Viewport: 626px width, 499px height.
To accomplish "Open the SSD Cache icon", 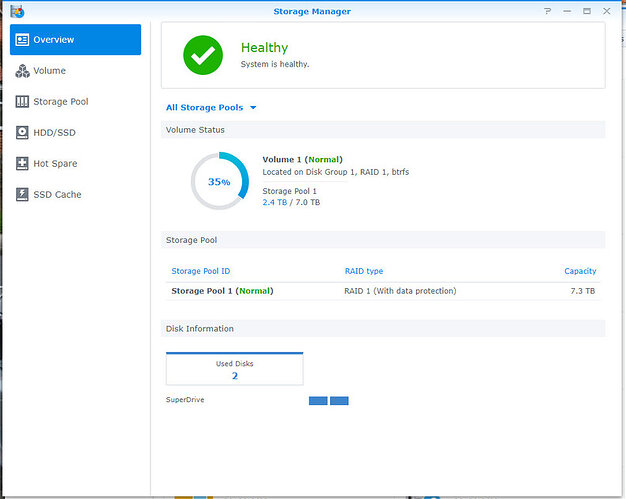I will pos(22,194).
